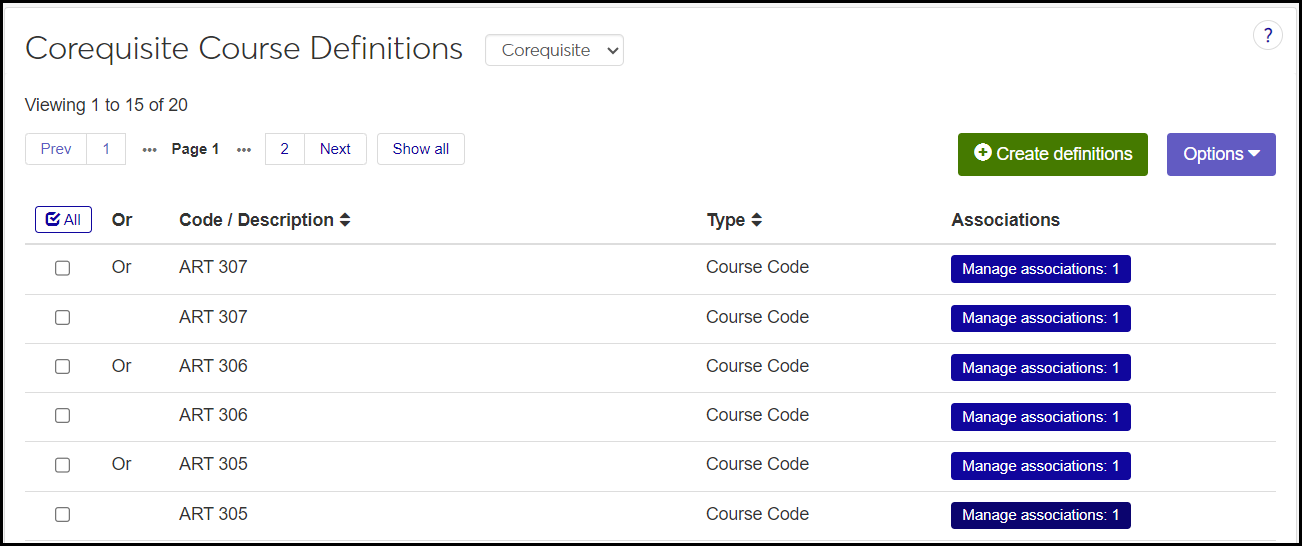This screenshot has width=1302, height=546.
Task: Open the Corequisite type dropdown
Action: tap(554, 50)
